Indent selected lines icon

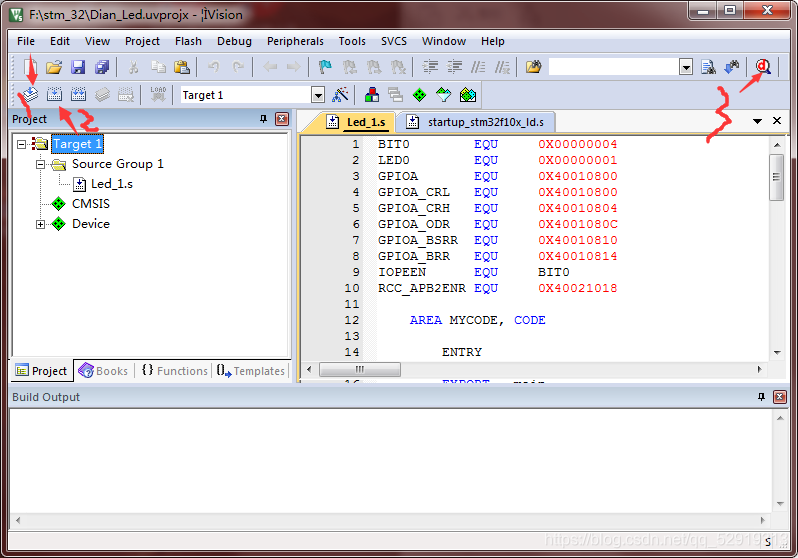point(431,67)
